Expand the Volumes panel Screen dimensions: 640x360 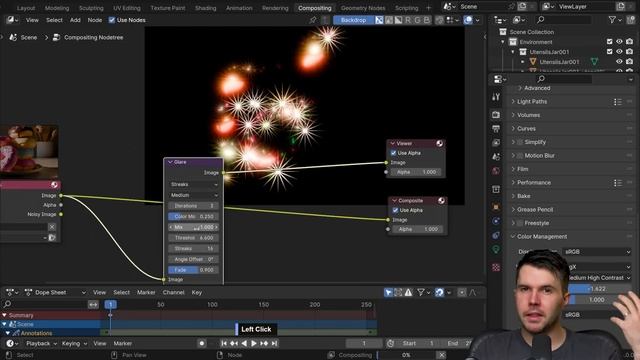coord(529,115)
